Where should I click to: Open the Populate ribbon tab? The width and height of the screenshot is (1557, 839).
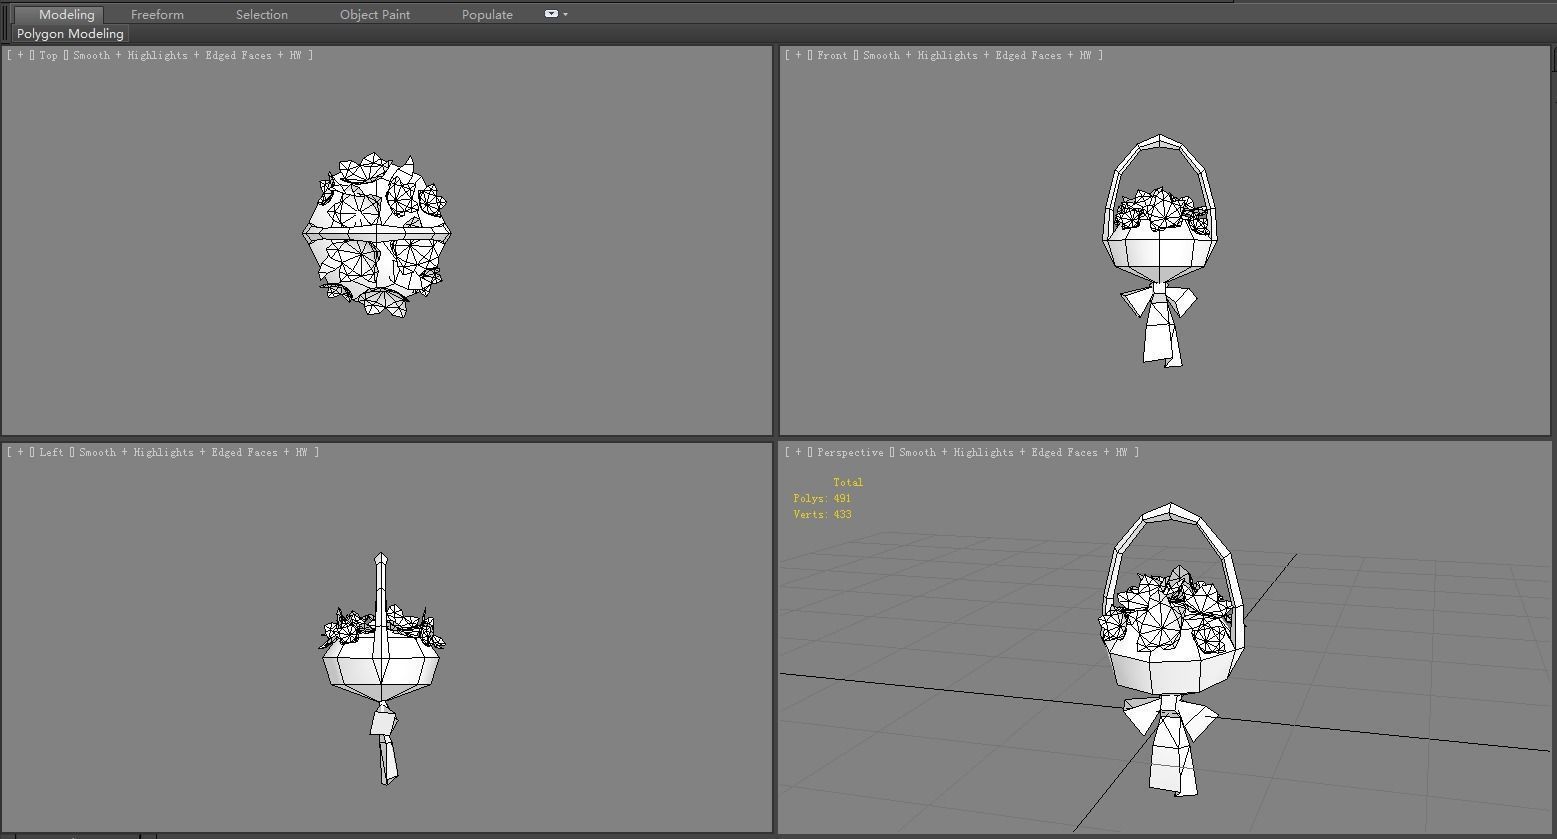pos(487,14)
